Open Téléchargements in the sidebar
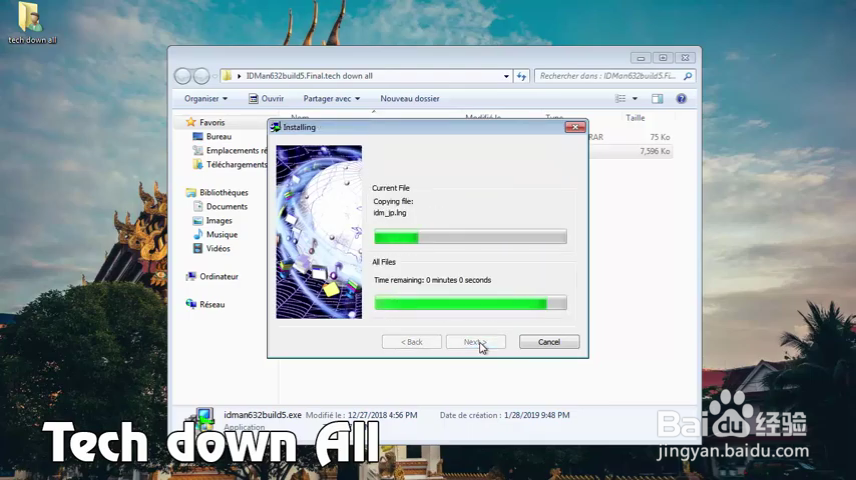This screenshot has height=480, width=856. (230, 164)
